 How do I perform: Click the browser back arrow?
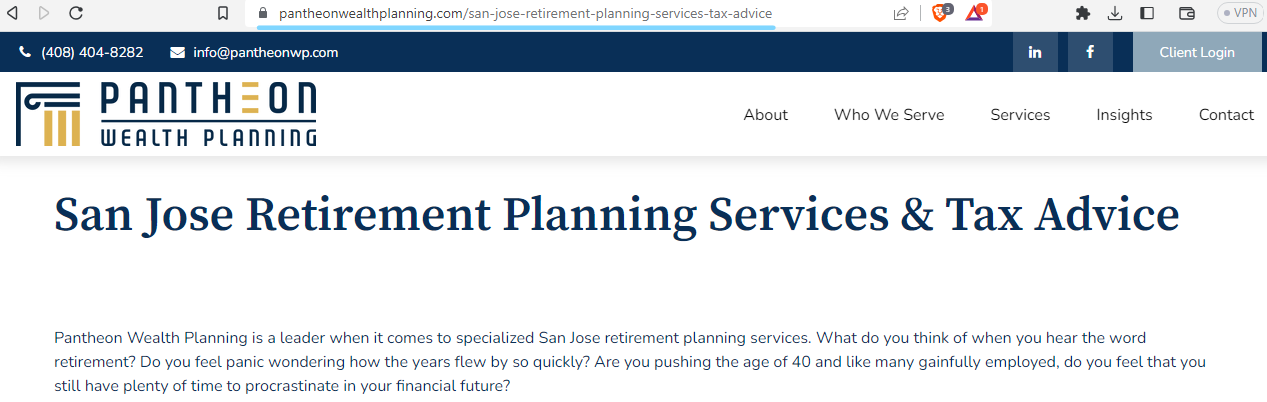point(14,13)
